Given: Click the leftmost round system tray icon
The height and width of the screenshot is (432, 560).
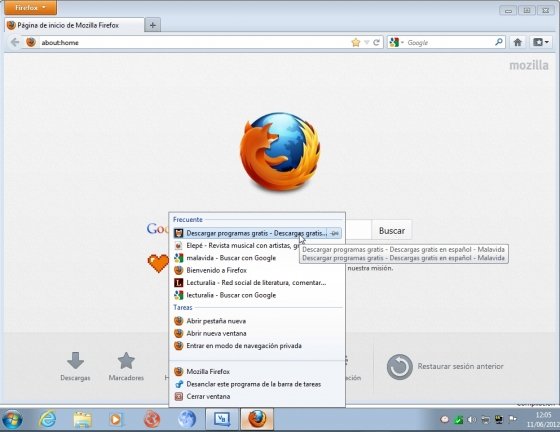Looking at the screenshot, I should 445,420.
